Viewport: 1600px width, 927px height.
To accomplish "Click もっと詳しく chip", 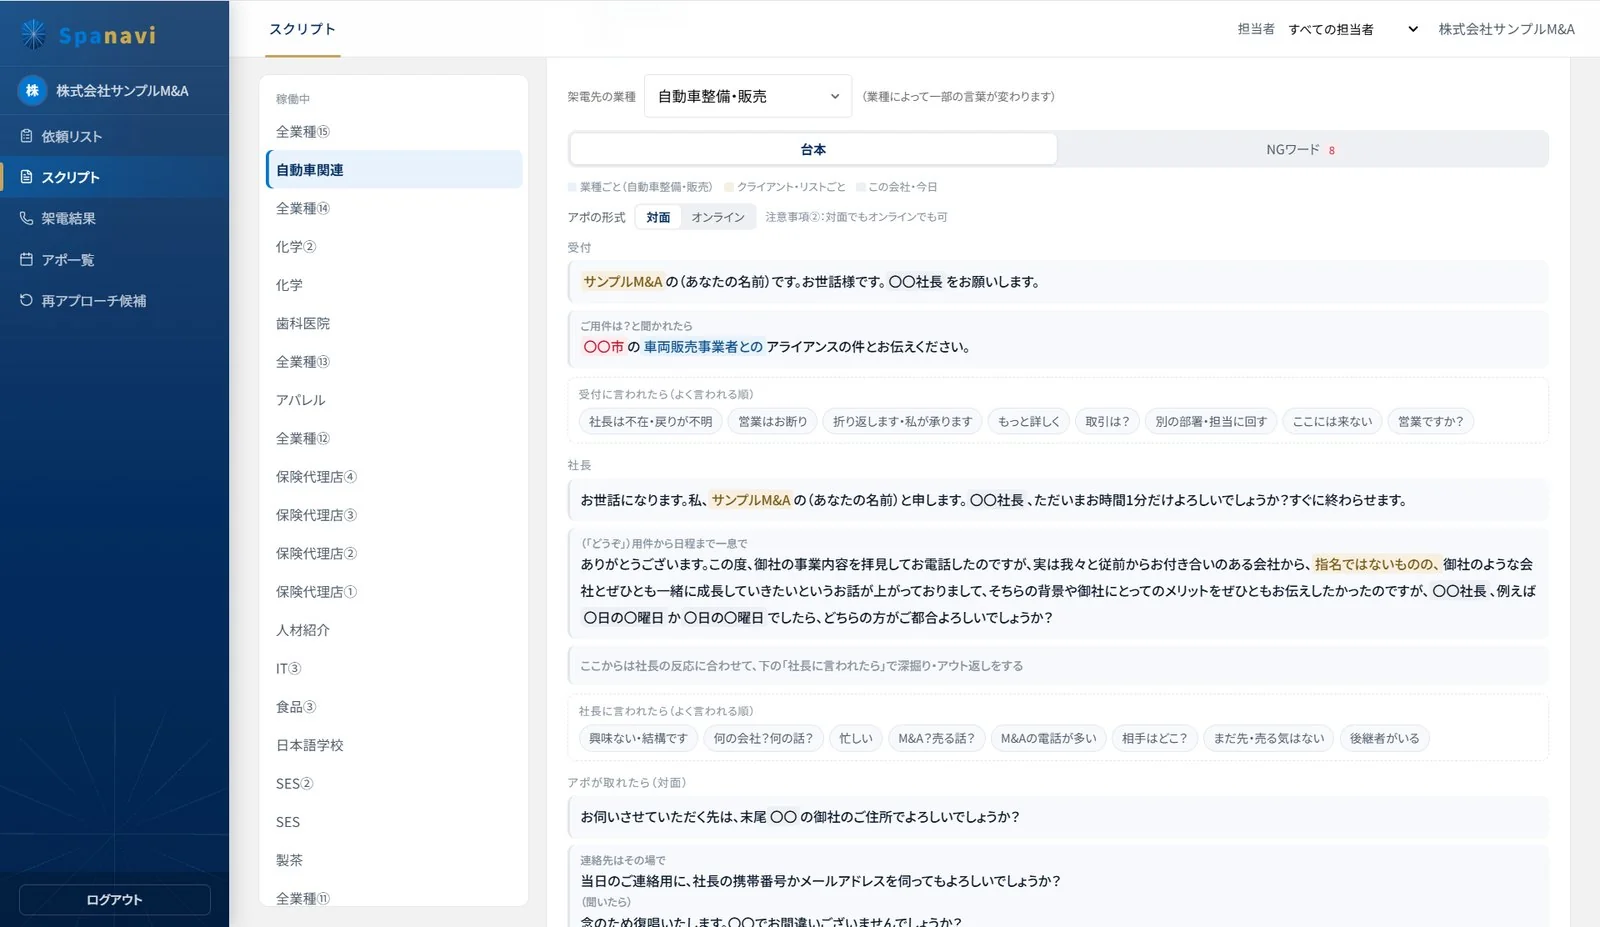I will tap(1029, 422).
